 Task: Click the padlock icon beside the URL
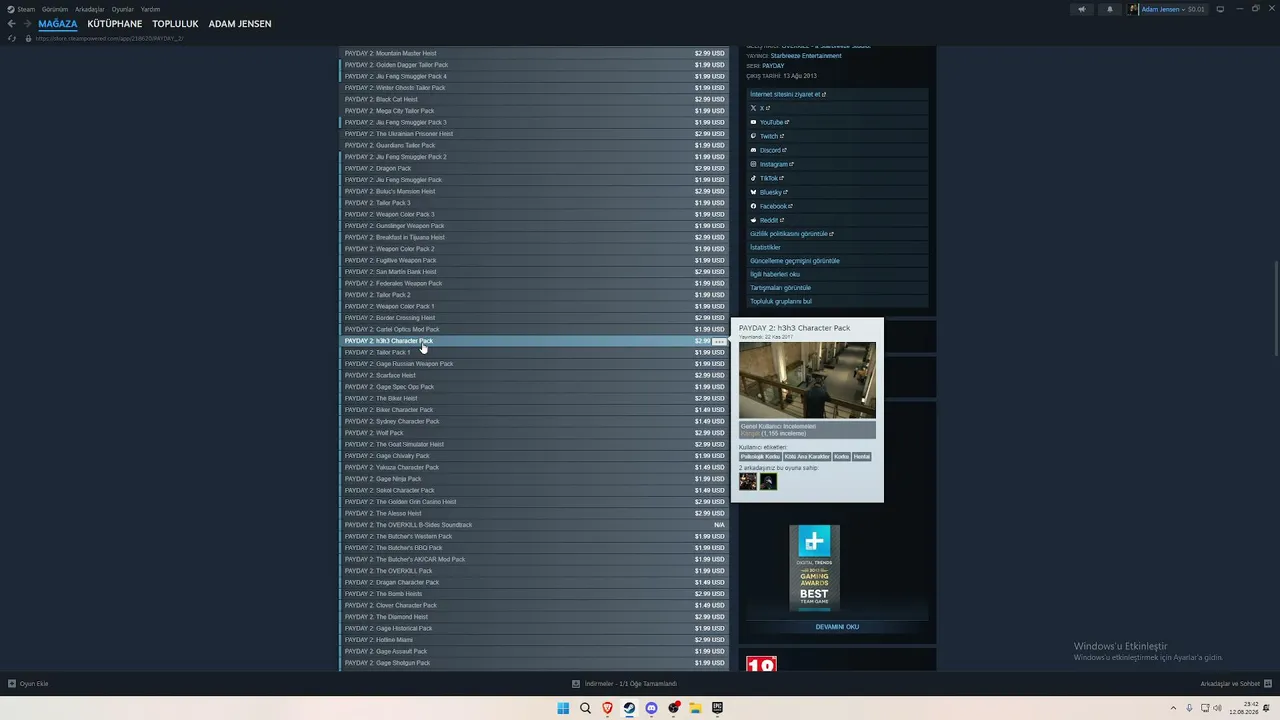[x=27, y=38]
